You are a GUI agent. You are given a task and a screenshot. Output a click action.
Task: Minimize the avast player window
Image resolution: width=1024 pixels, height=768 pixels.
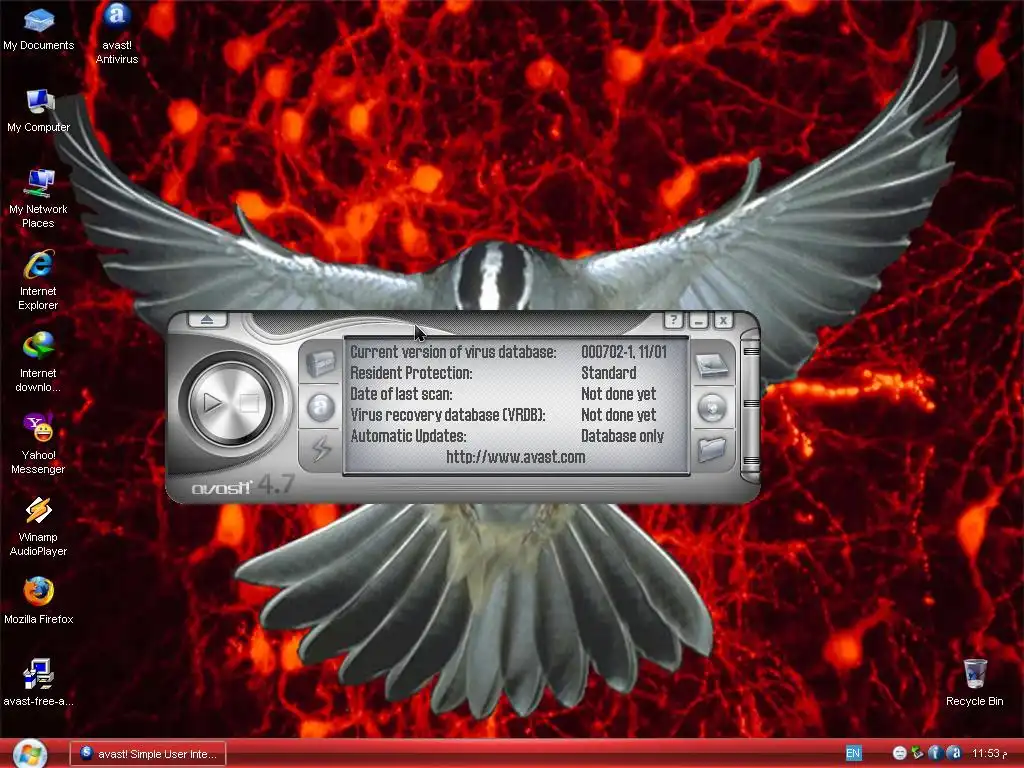click(x=699, y=320)
